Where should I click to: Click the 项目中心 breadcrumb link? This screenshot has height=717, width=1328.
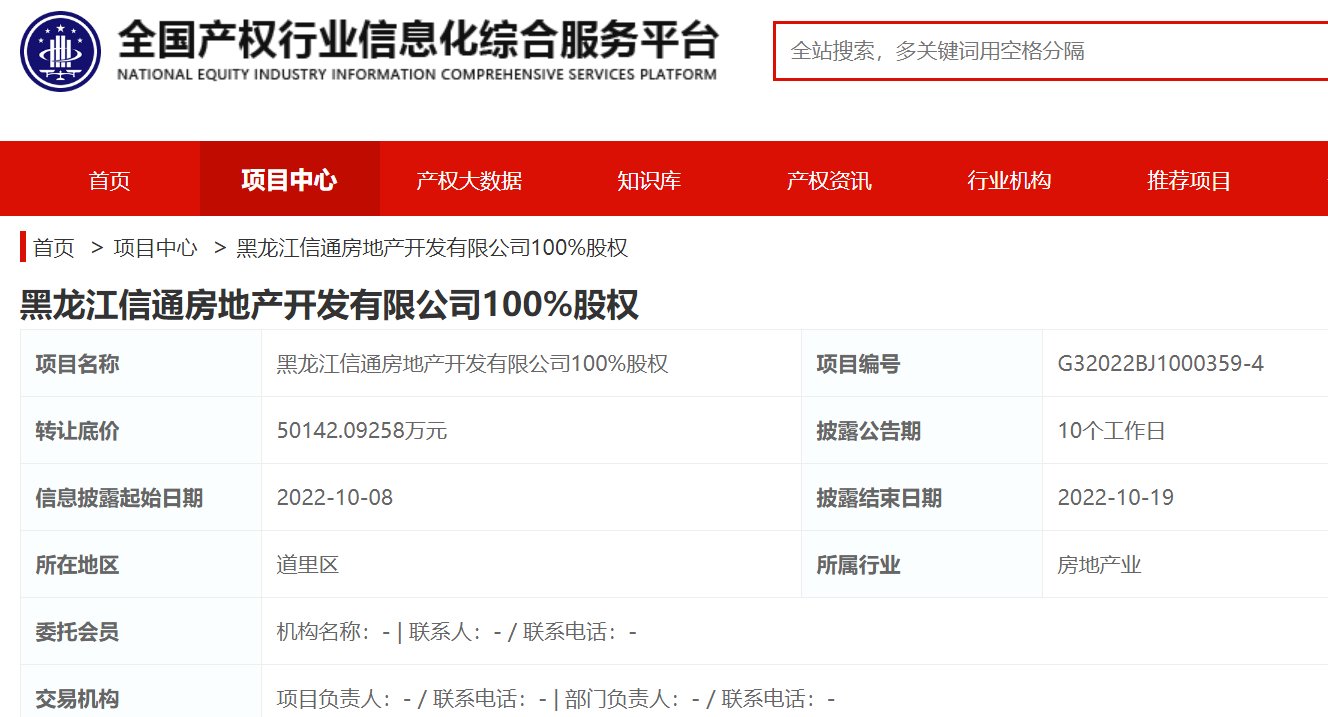tap(155, 248)
